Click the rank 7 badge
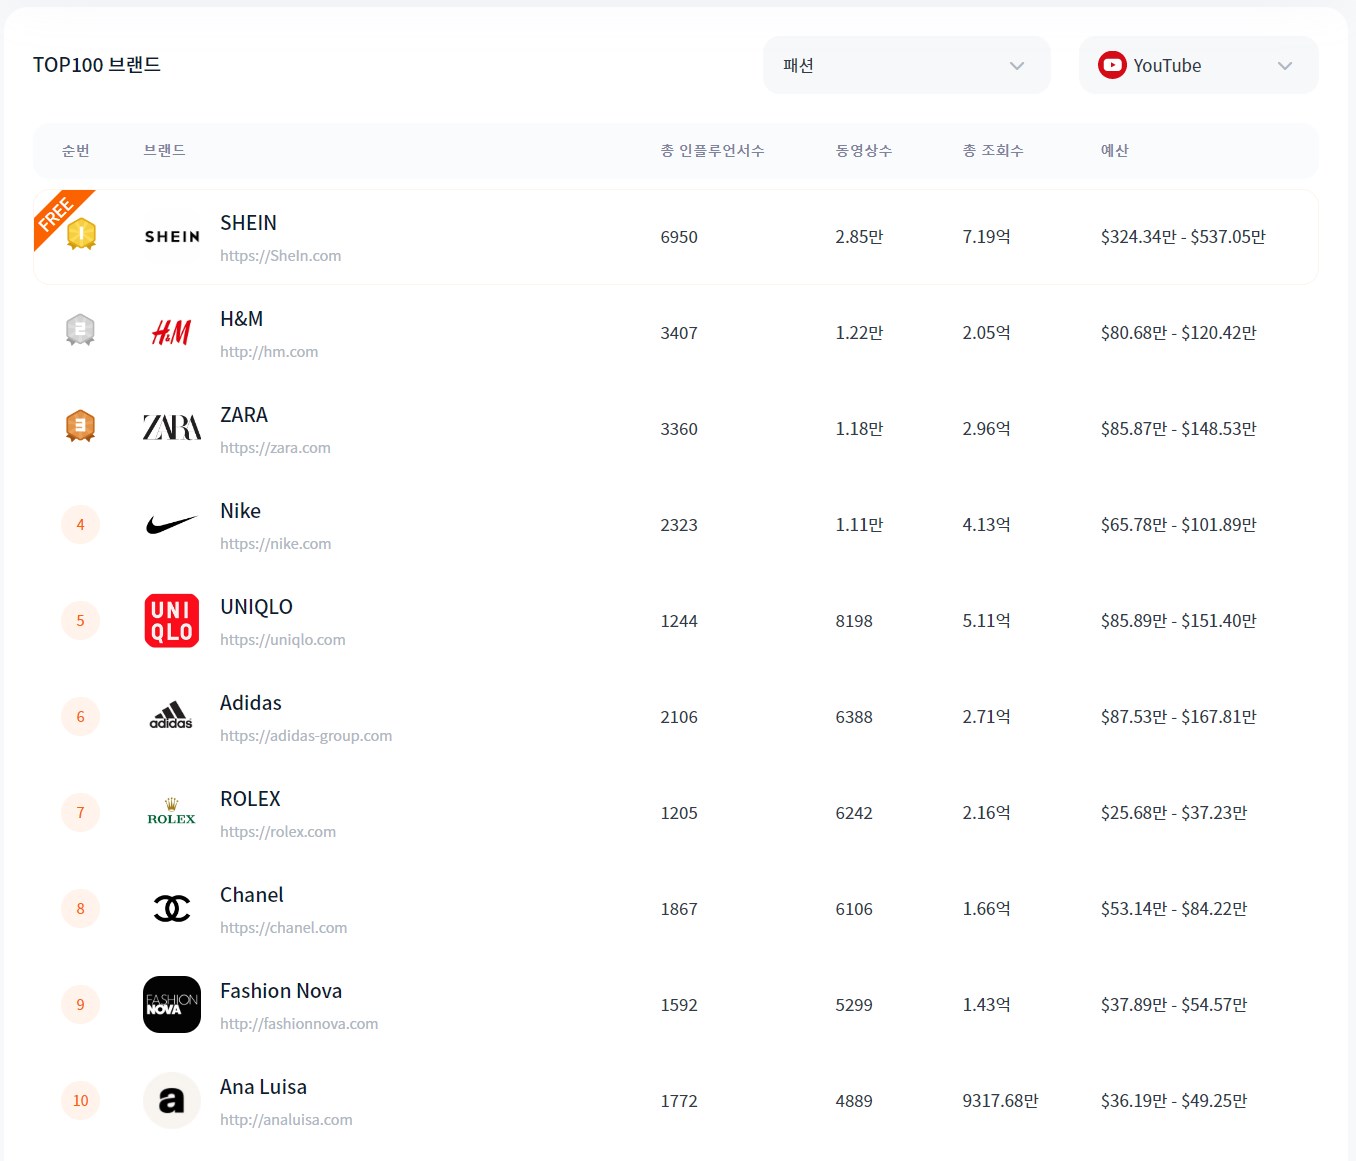Viewport: 1356px width, 1161px height. [80, 812]
